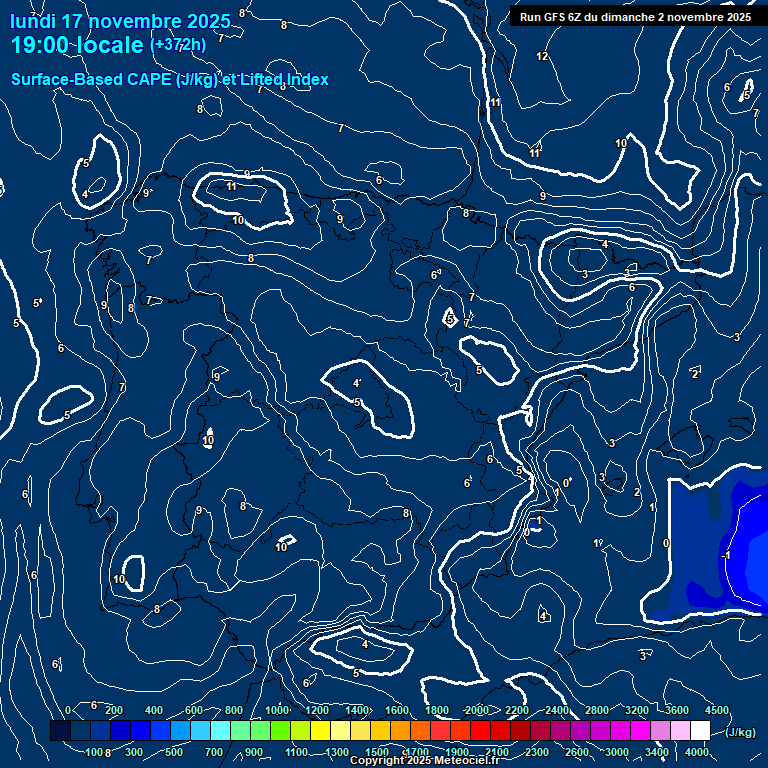
Task: Click the "1900" label below the scale
Action: (457, 752)
